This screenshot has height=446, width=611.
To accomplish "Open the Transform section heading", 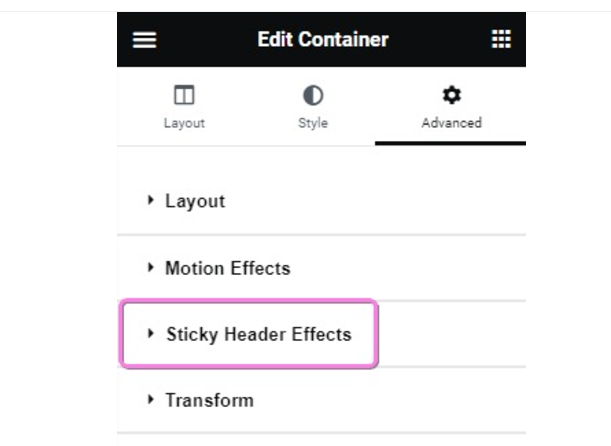I will pos(209,400).
